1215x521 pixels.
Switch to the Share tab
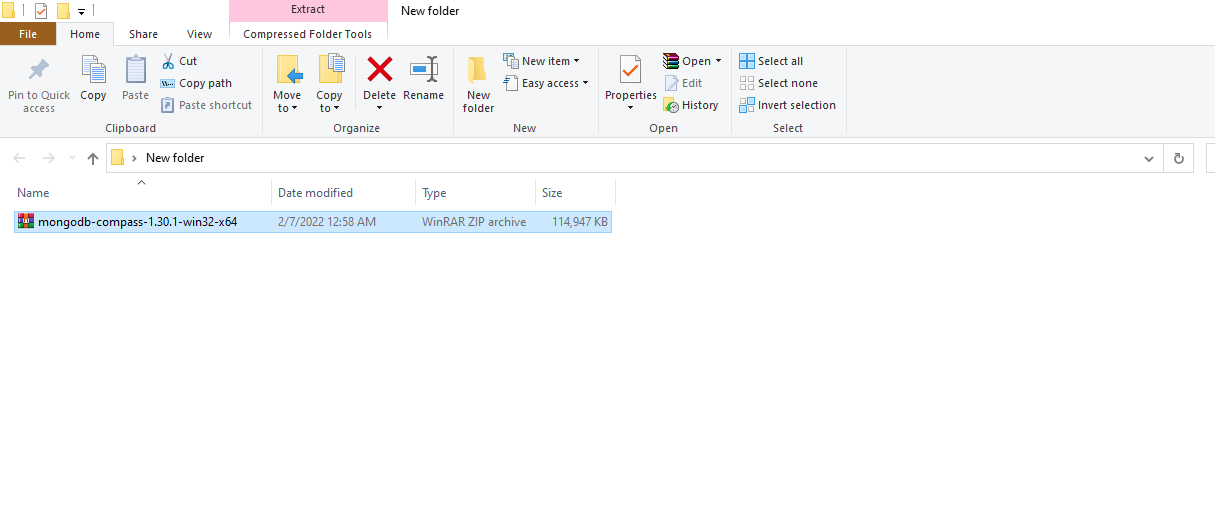pyautogui.click(x=143, y=34)
